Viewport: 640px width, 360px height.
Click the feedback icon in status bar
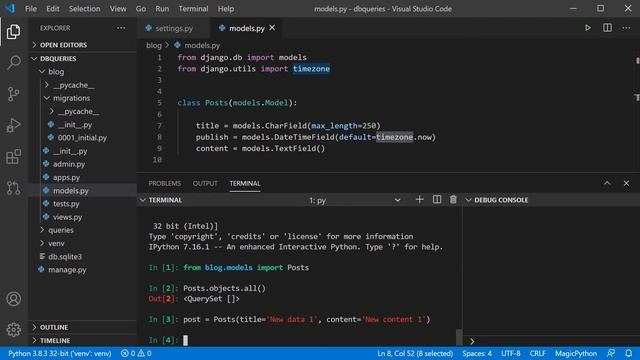click(611, 353)
